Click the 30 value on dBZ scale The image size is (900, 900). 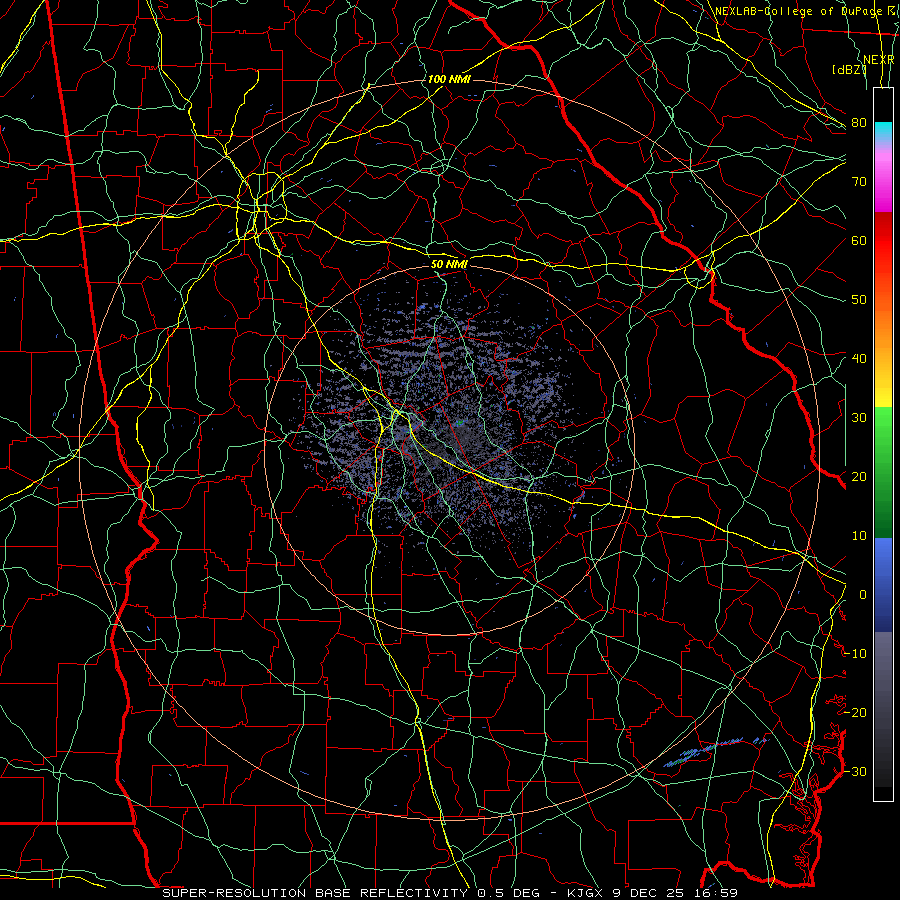(859, 418)
